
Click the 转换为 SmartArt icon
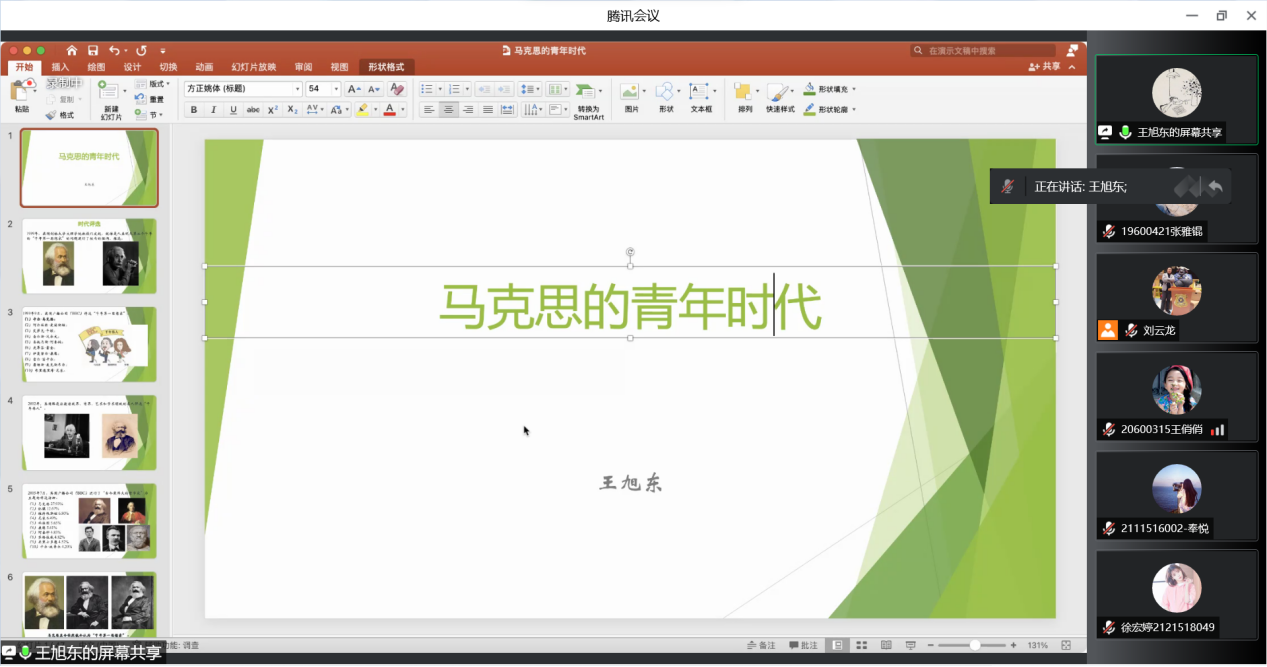pos(587,96)
